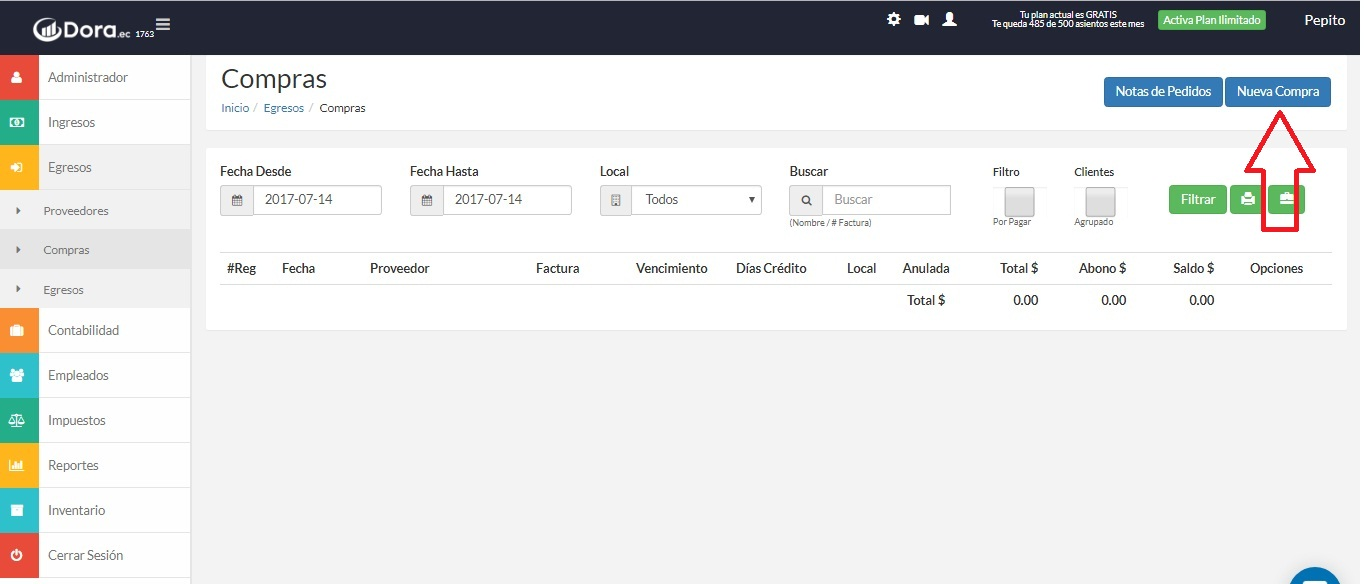This screenshot has height=584, width=1366.
Task: Click the Empleados group icon
Action: [x=17, y=375]
